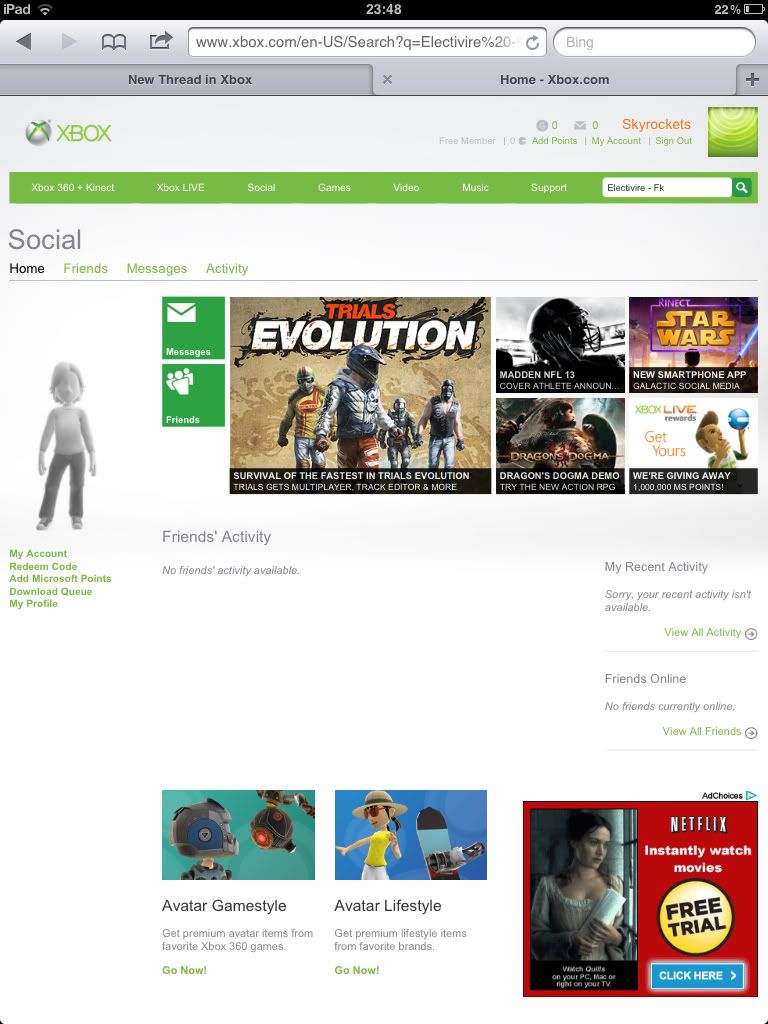Viewport: 768px width, 1024px height.
Task: Open the green Friends tile
Action: click(x=193, y=395)
